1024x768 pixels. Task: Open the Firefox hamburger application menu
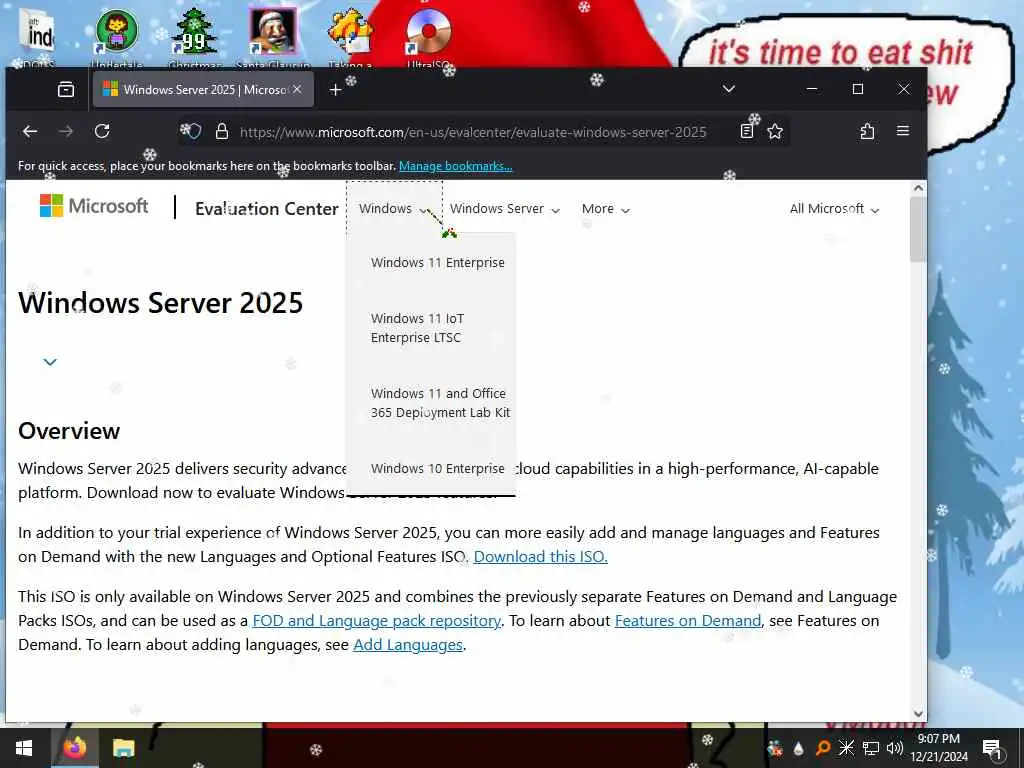pyautogui.click(x=903, y=131)
